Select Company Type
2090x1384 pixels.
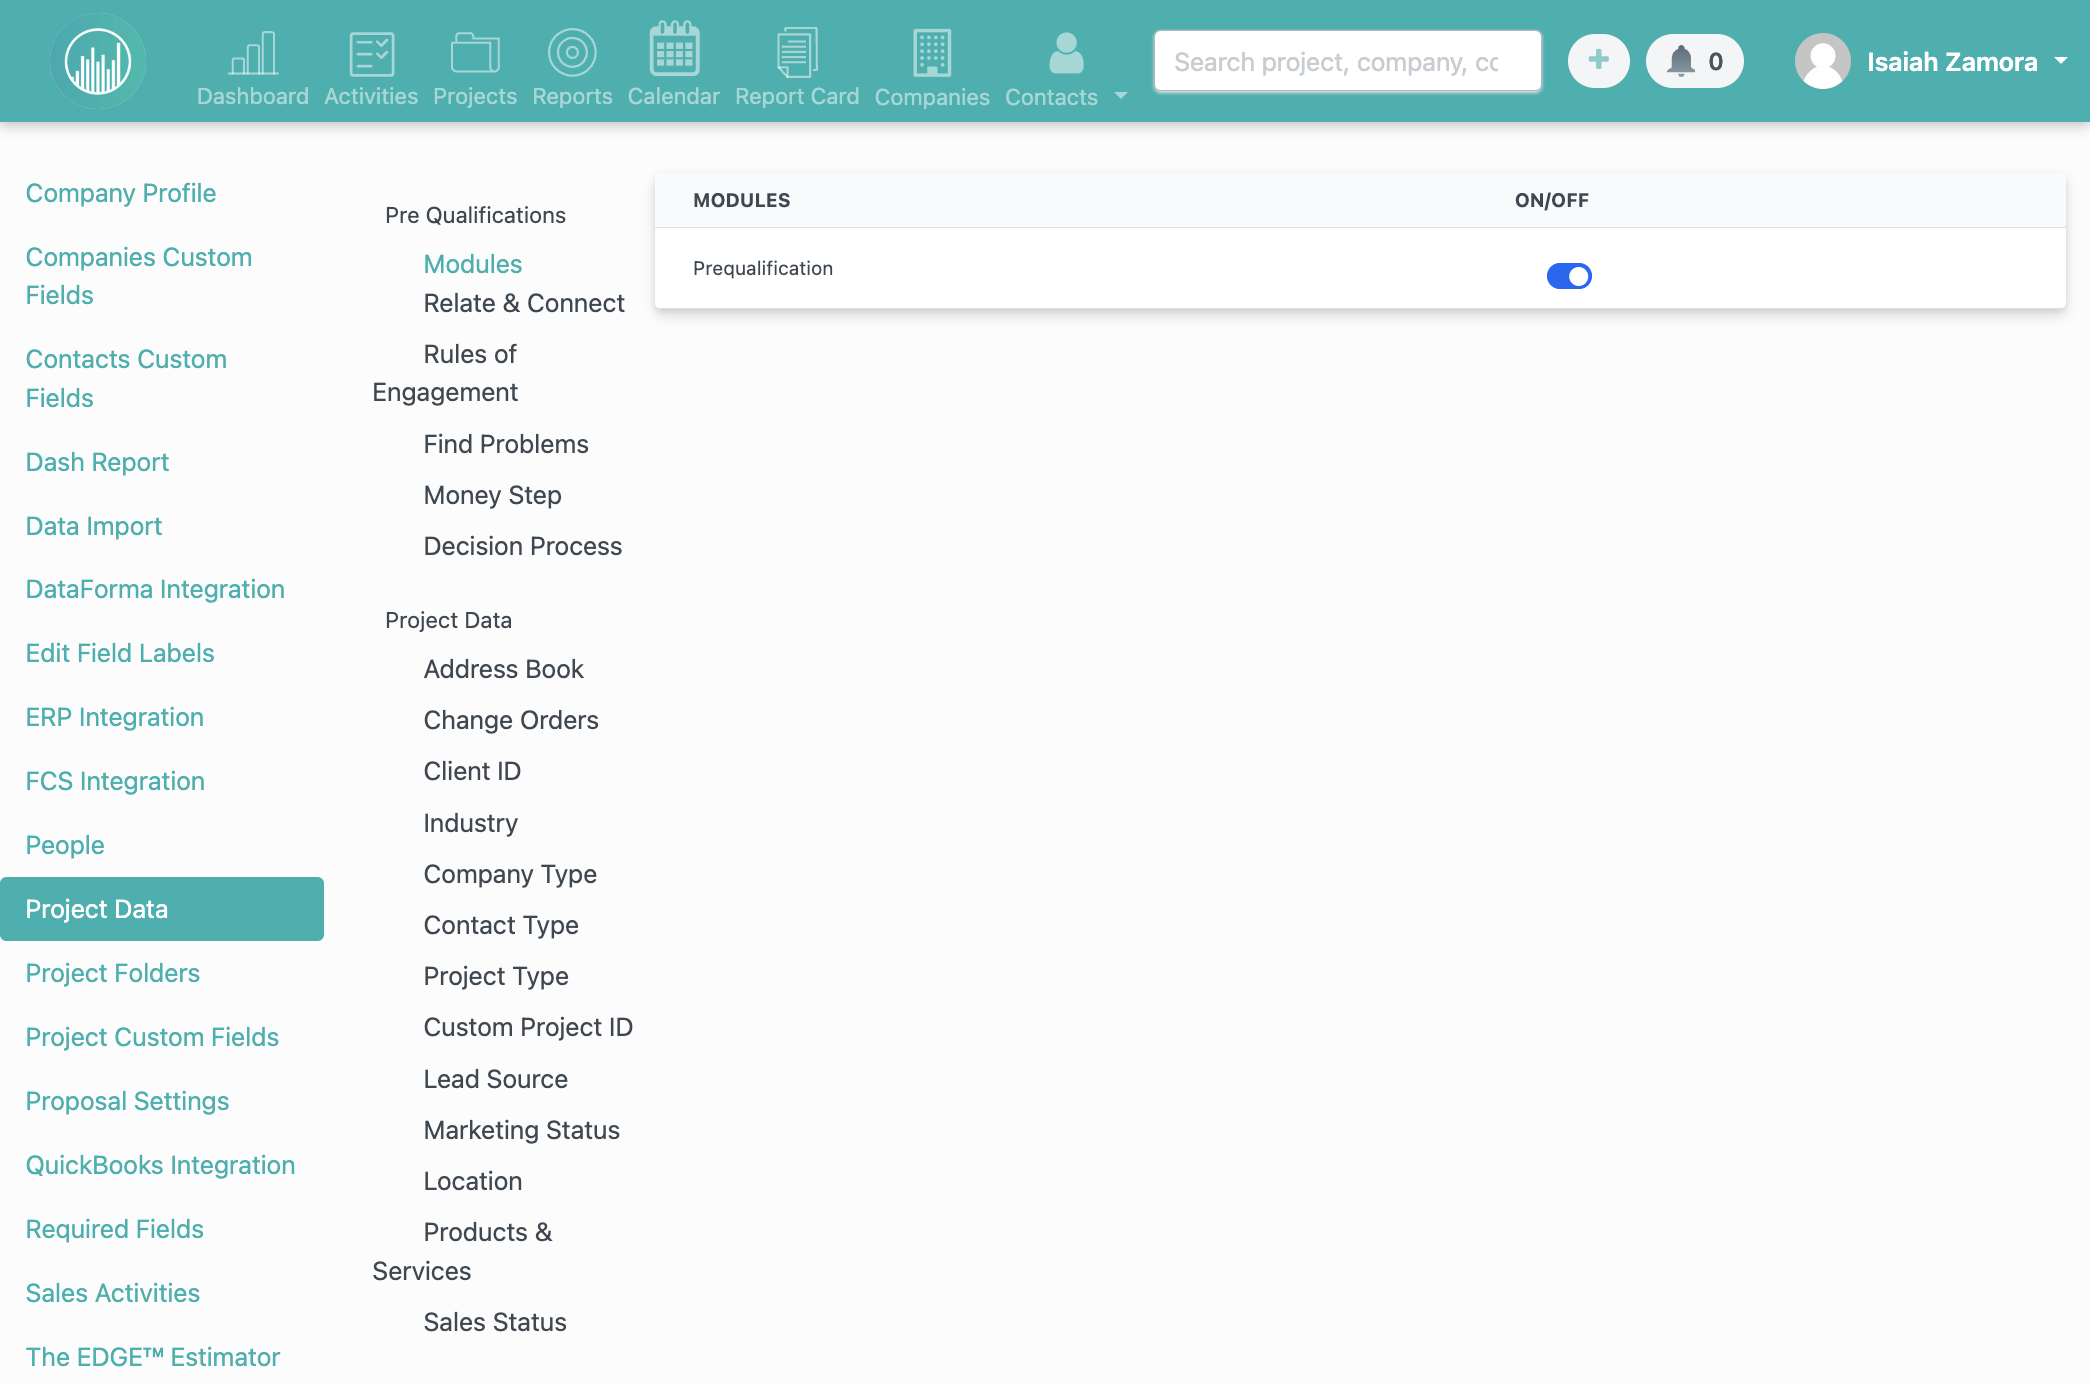510,874
